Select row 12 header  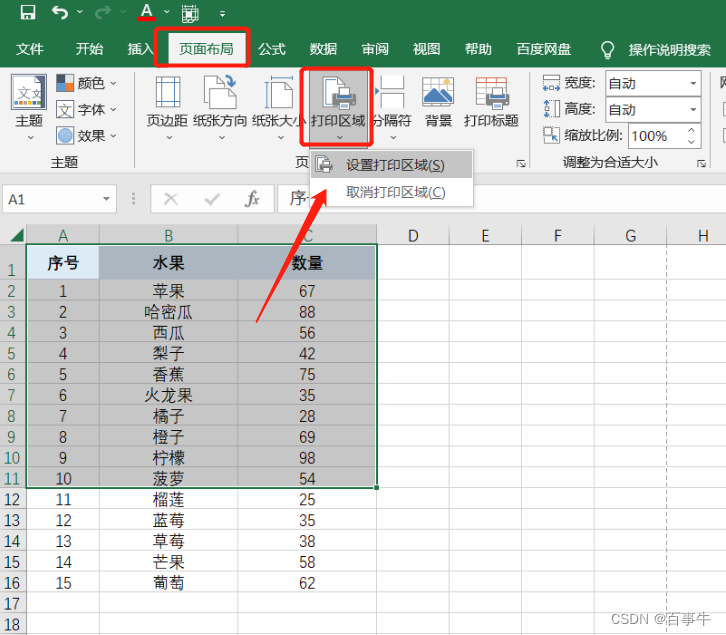point(13,499)
